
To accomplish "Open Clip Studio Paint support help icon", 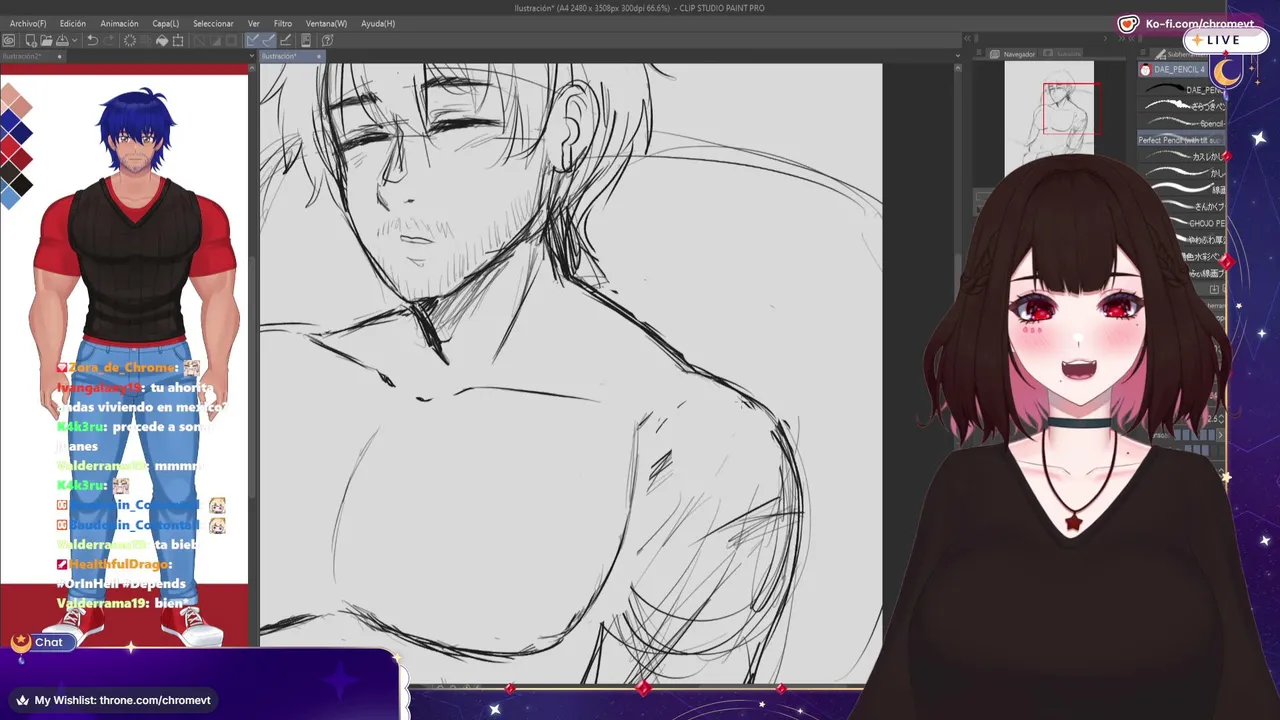I will coord(327,40).
